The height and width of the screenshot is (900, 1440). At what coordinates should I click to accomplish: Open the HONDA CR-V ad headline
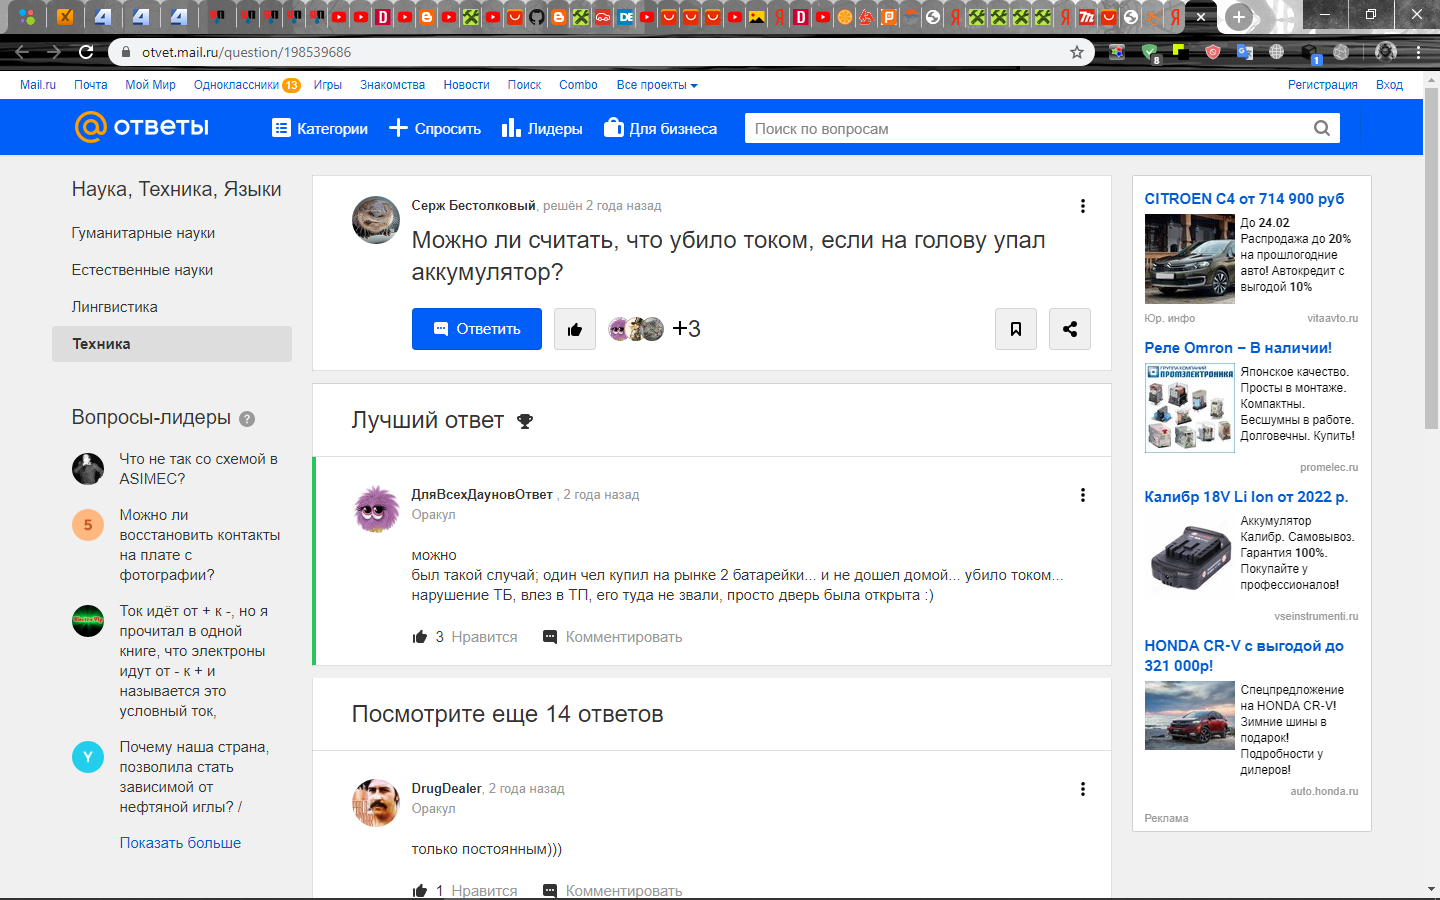pos(1244,656)
